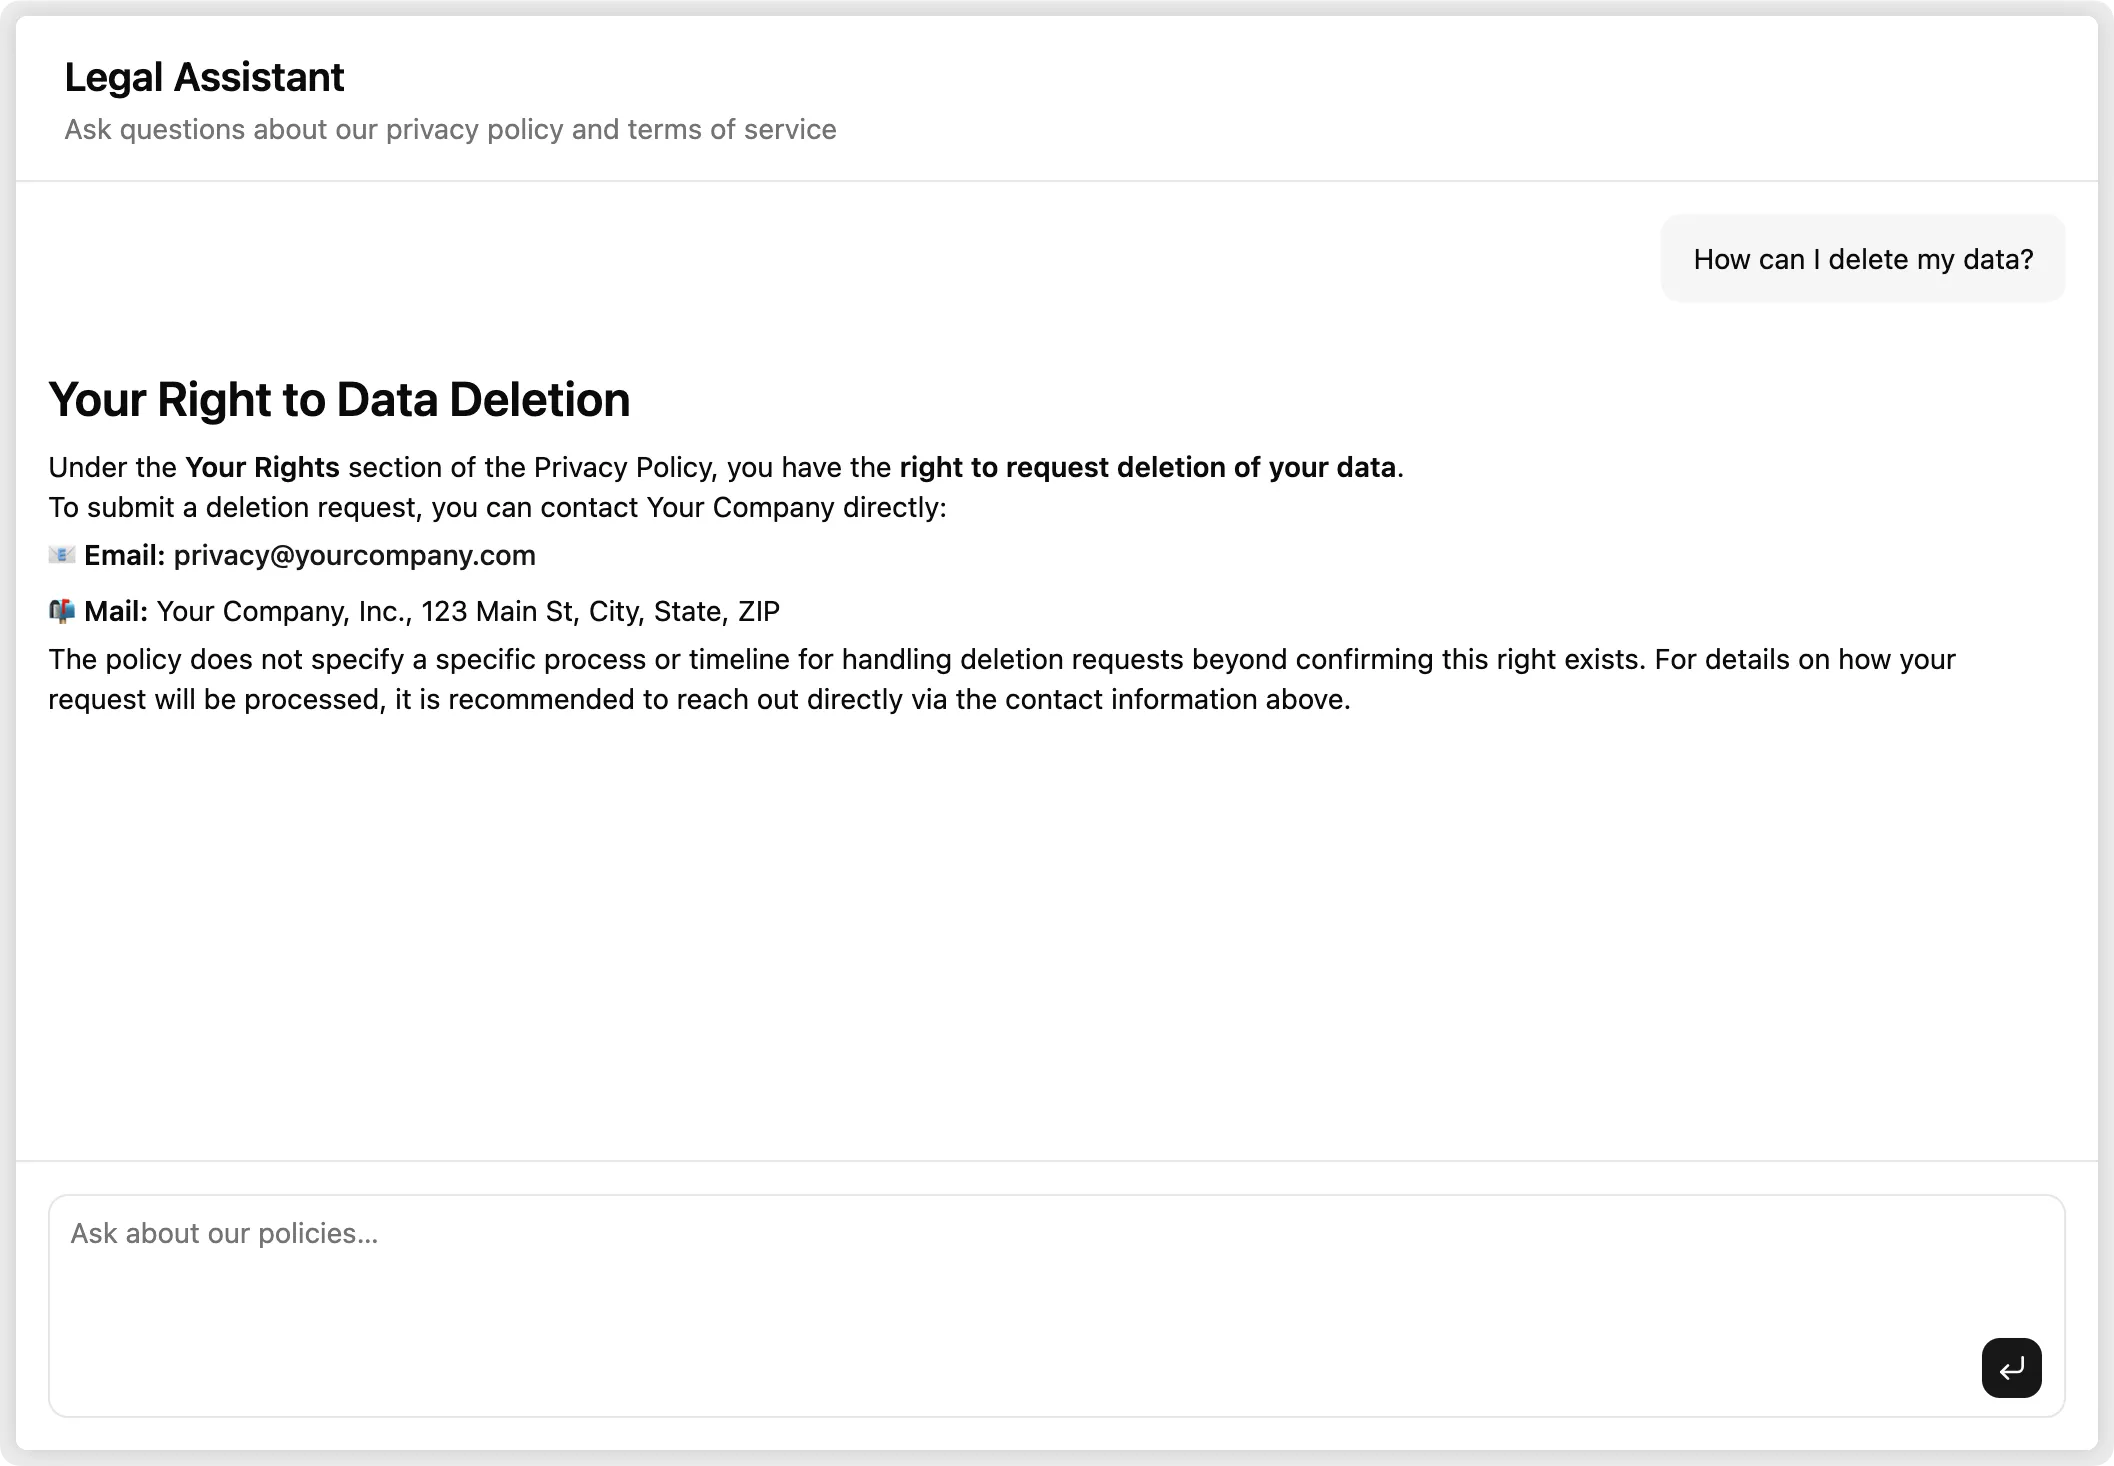The width and height of the screenshot is (2114, 1466).
Task: Click the mailbox emoji icon
Action: [x=62, y=611]
